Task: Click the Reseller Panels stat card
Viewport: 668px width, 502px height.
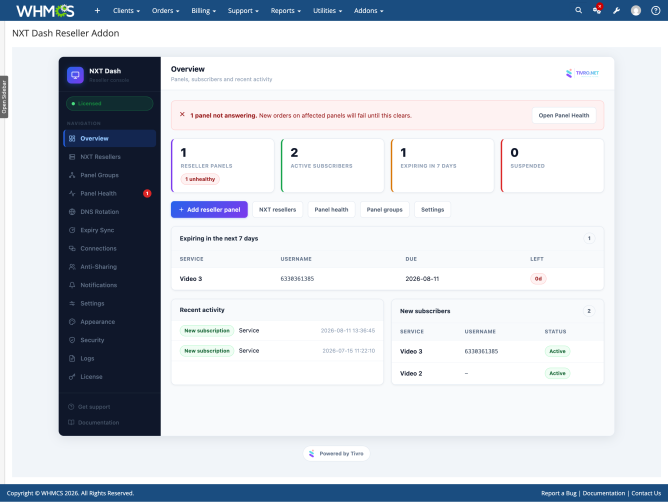Action: 223,165
